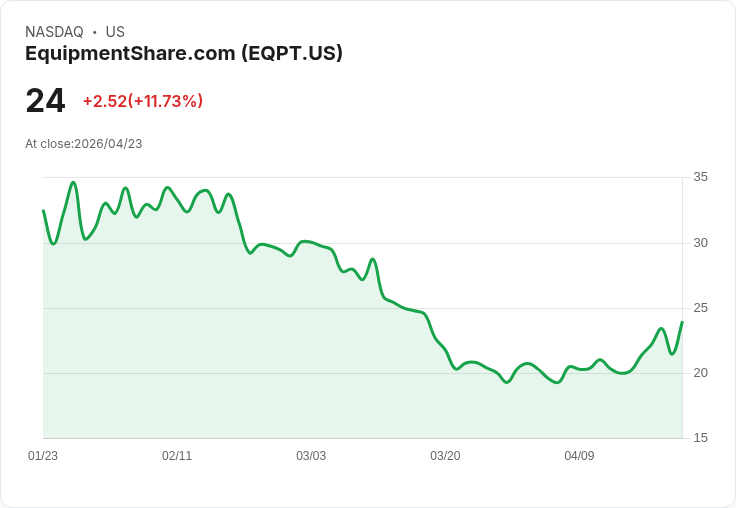Select the 20 price axis label
The height and width of the screenshot is (508, 736).
[700, 373]
